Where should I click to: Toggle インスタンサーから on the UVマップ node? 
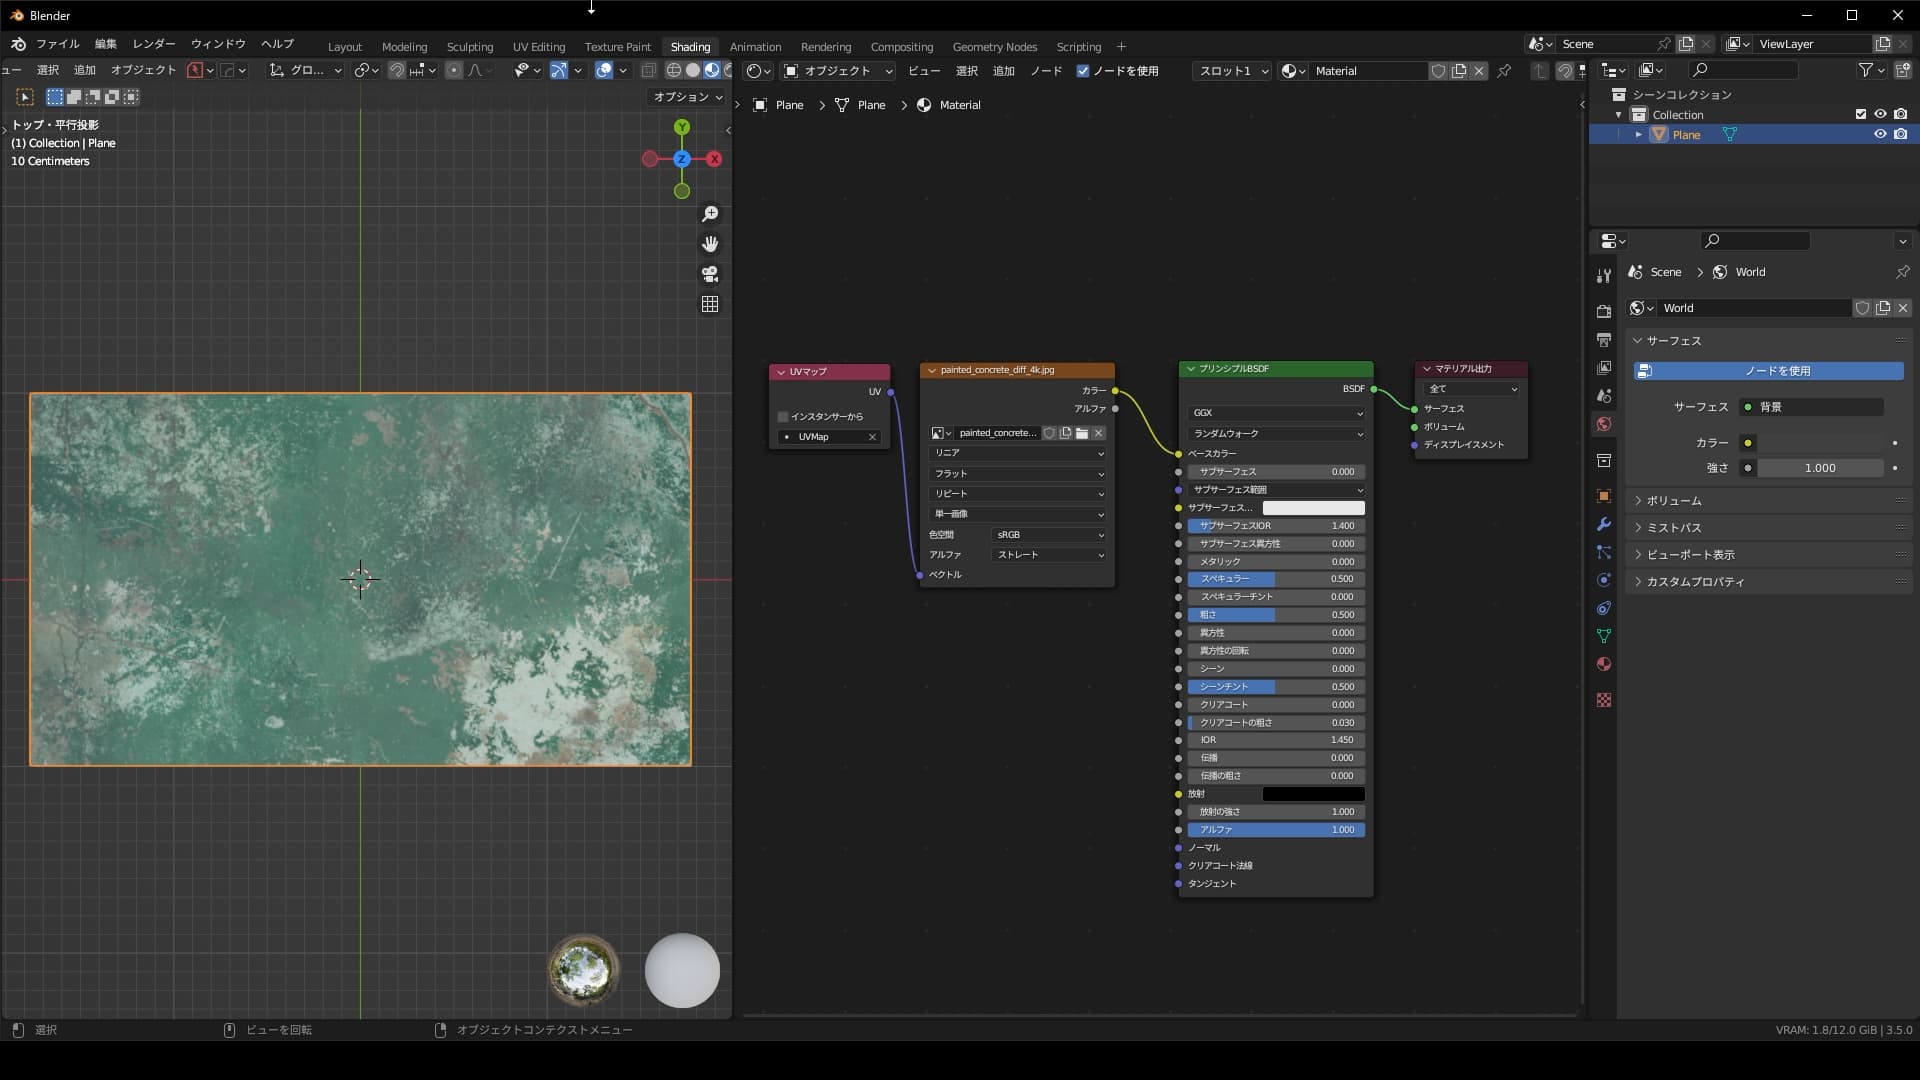coord(782,416)
